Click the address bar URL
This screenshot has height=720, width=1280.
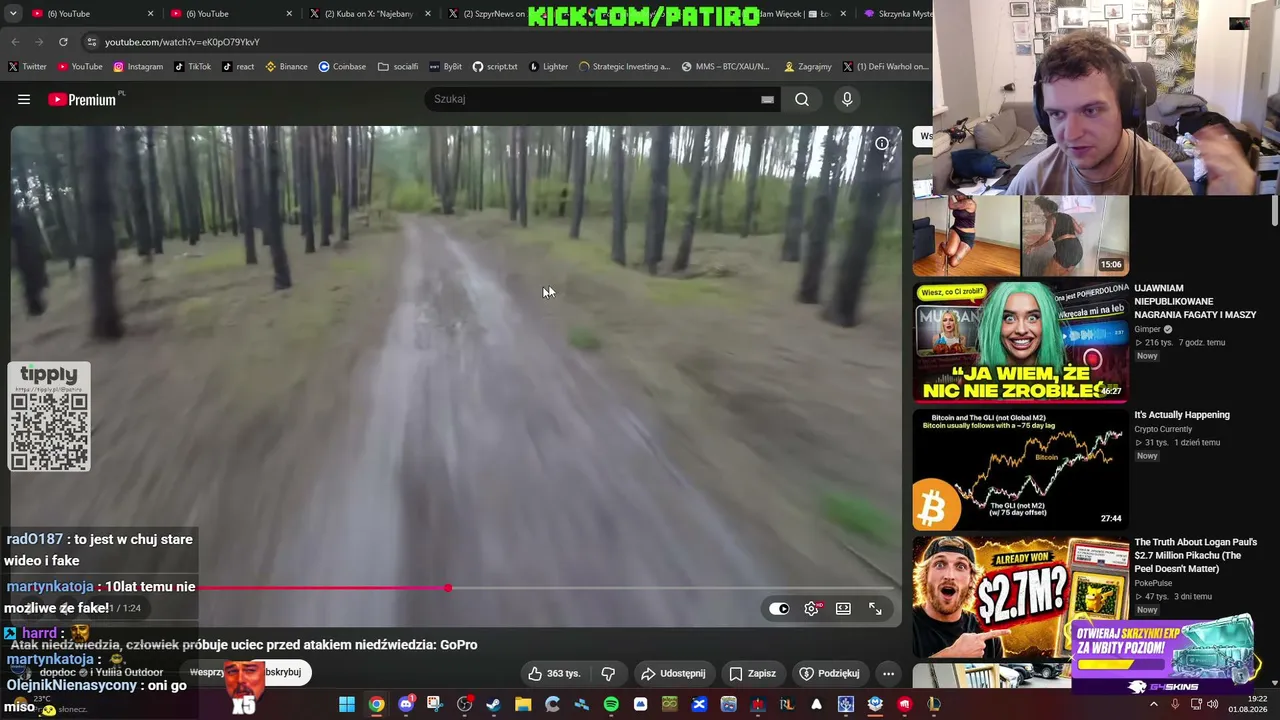point(182,42)
